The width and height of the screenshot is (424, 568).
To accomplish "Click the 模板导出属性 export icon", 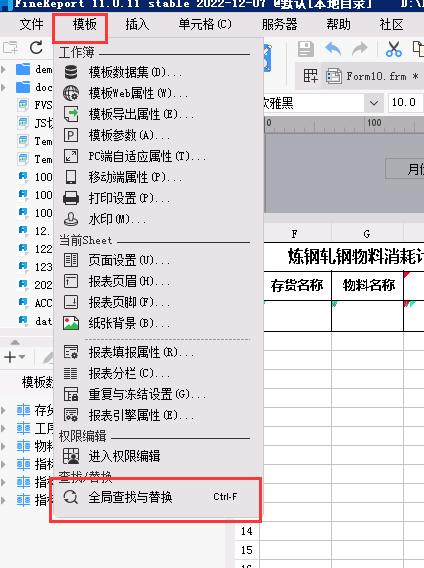I will pyautogui.click(x=71, y=114).
